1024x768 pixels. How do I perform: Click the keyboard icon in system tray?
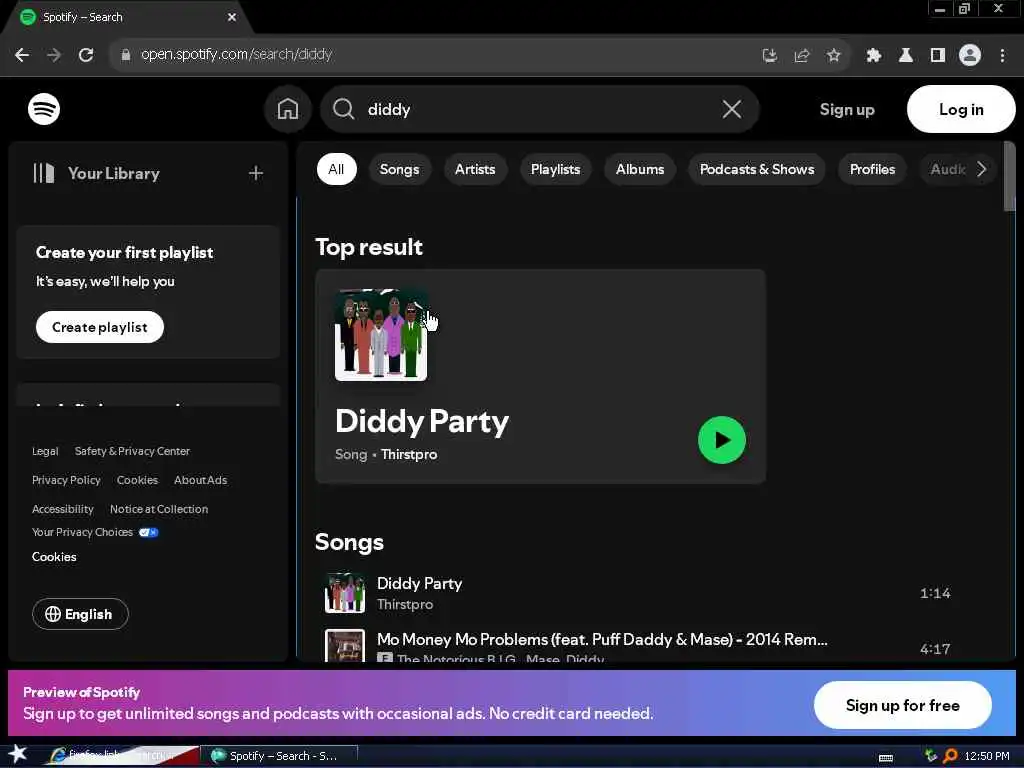(886, 758)
